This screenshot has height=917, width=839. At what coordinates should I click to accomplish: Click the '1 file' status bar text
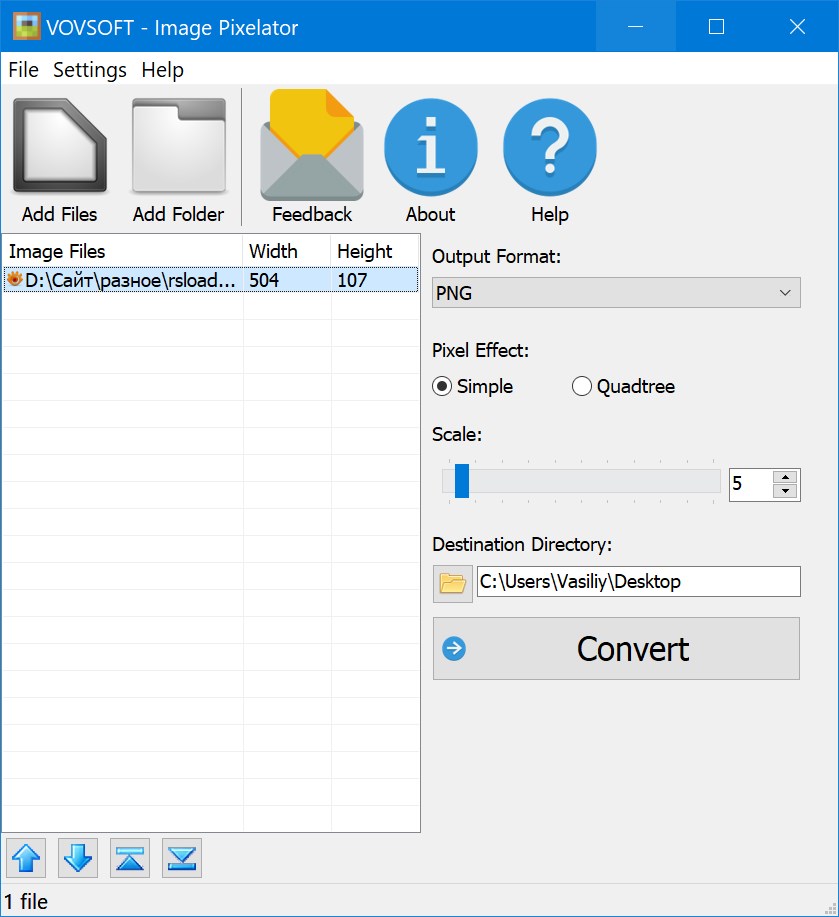[x=26, y=901]
